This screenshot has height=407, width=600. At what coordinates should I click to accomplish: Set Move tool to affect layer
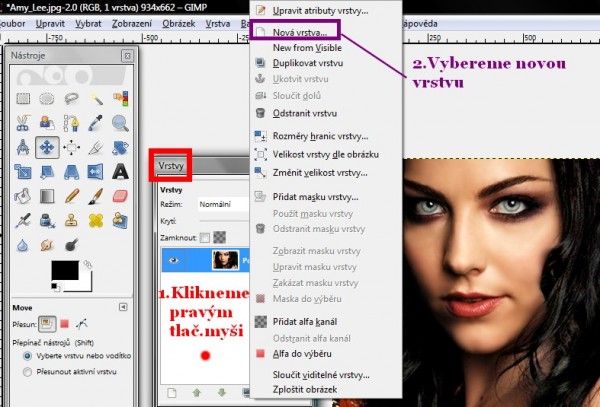coord(47,324)
